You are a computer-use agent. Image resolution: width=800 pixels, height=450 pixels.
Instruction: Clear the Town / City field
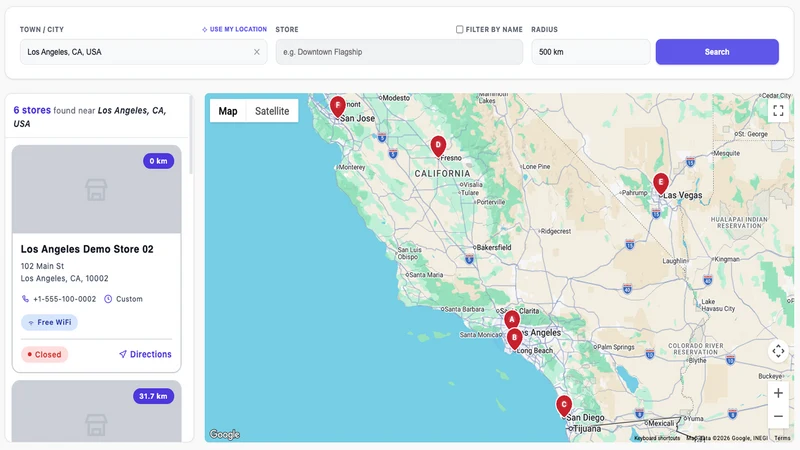[x=257, y=52]
